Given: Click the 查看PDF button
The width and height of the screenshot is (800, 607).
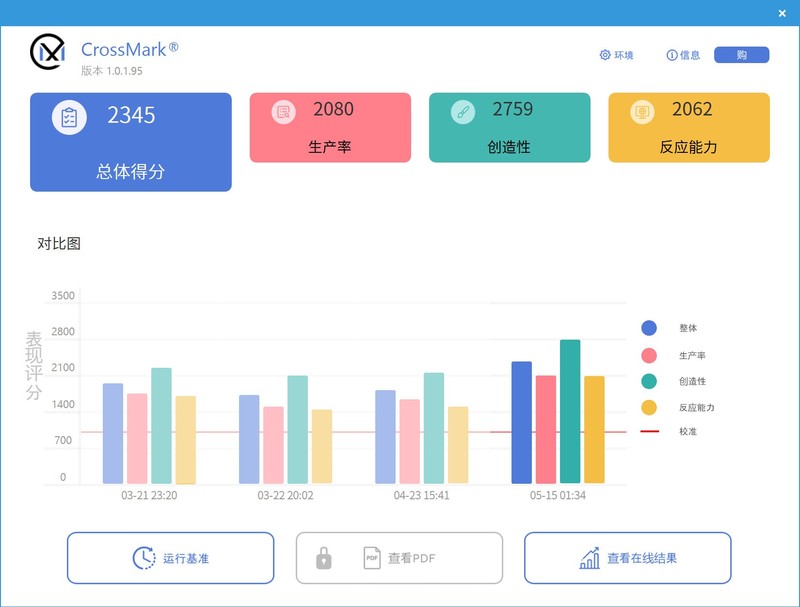Looking at the screenshot, I should click(398, 557).
